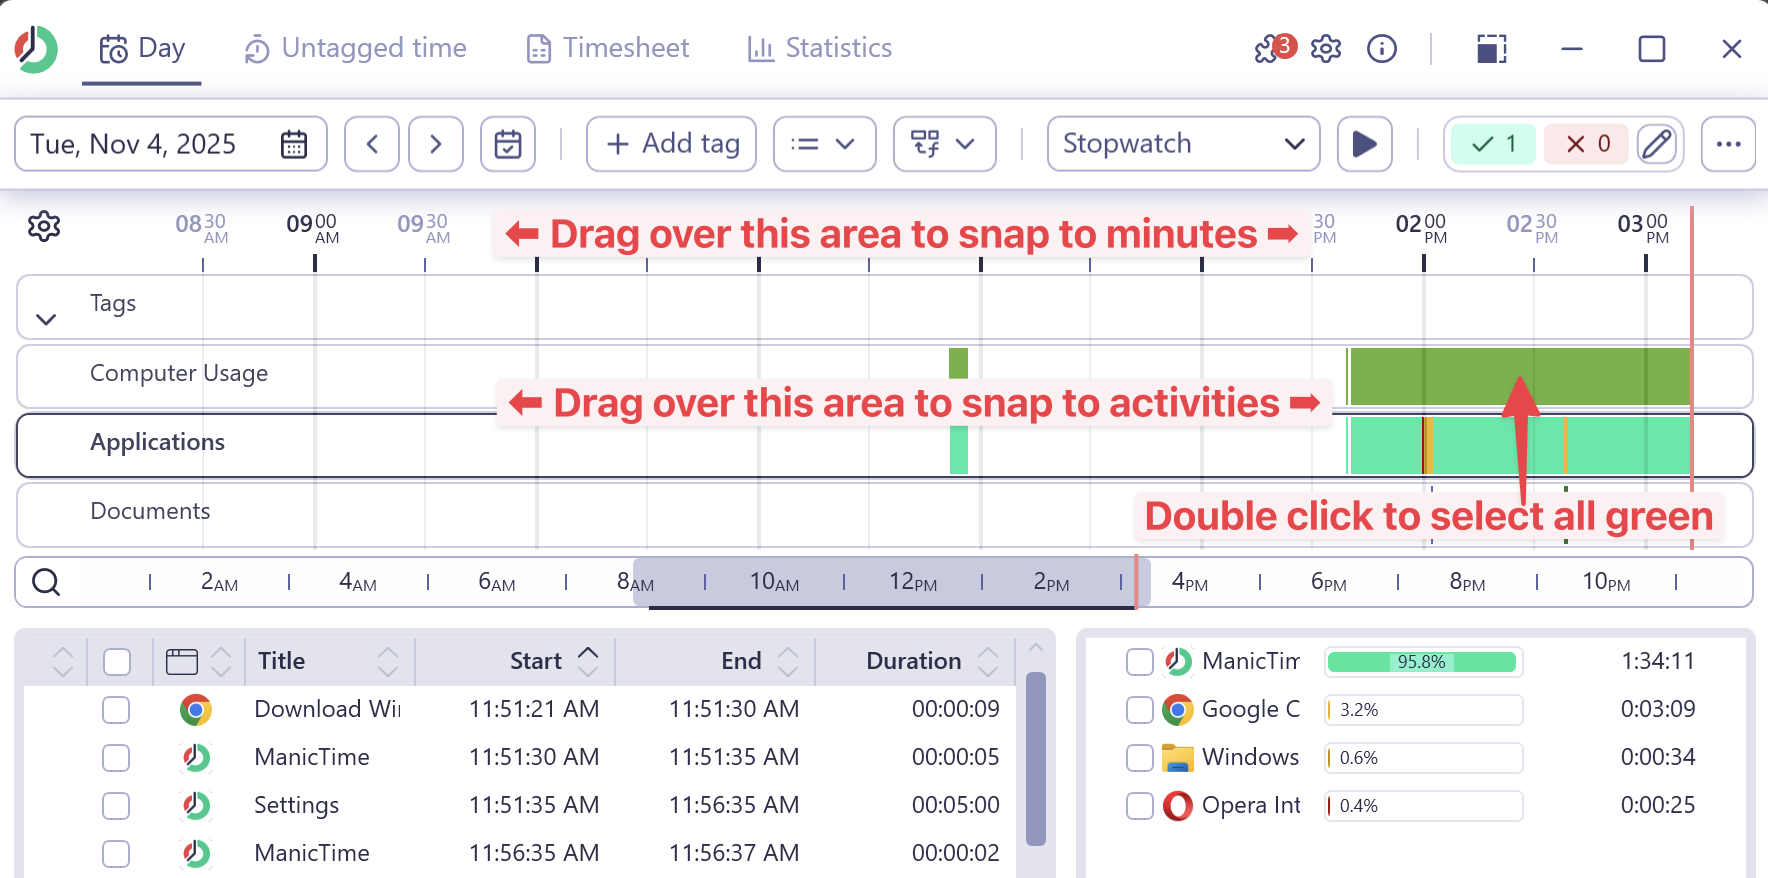Open settings via the top gear icon
This screenshot has height=878, width=1768.
pyautogui.click(x=1326, y=48)
